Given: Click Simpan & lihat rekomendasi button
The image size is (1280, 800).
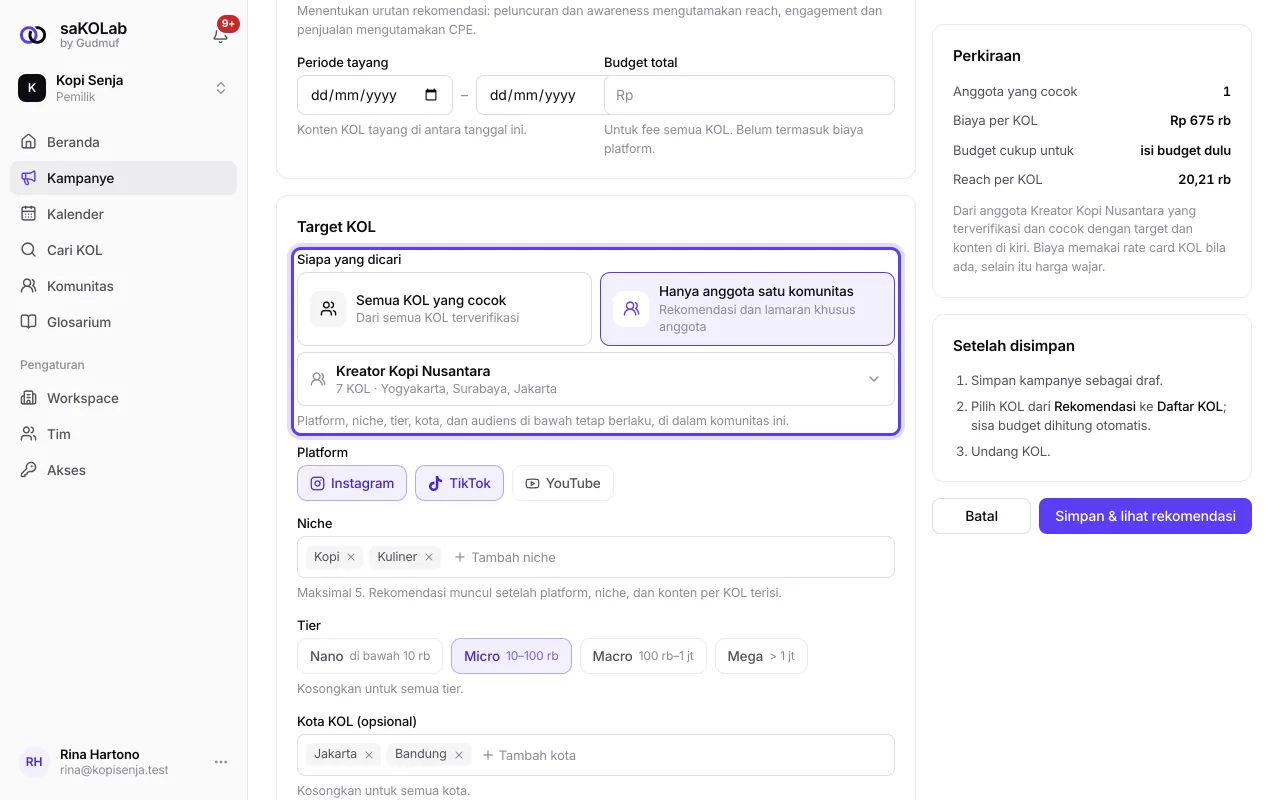Looking at the screenshot, I should [1145, 516].
